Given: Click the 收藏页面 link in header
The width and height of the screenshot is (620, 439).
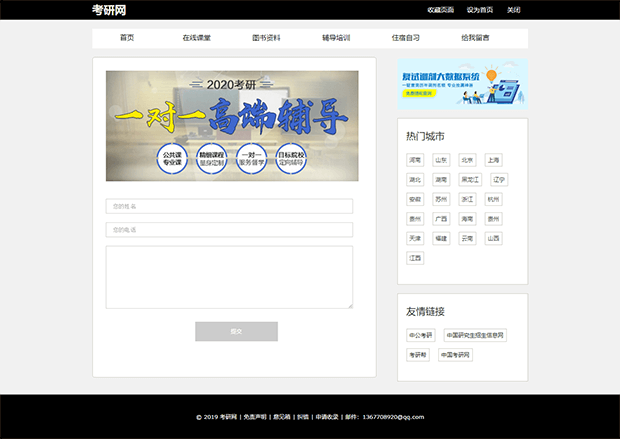Looking at the screenshot, I should pyautogui.click(x=440, y=10).
